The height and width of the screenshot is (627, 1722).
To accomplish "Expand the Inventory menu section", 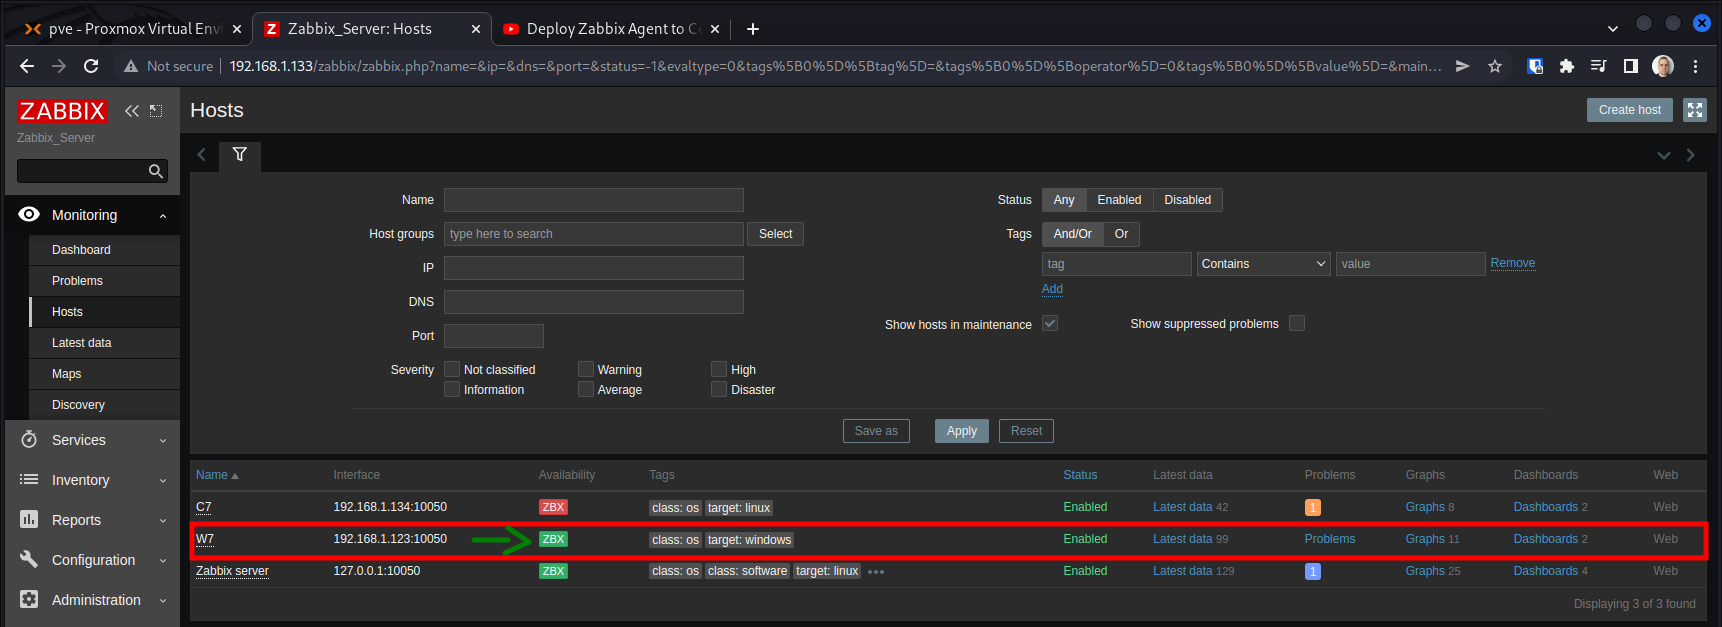I will pyautogui.click(x=92, y=480).
